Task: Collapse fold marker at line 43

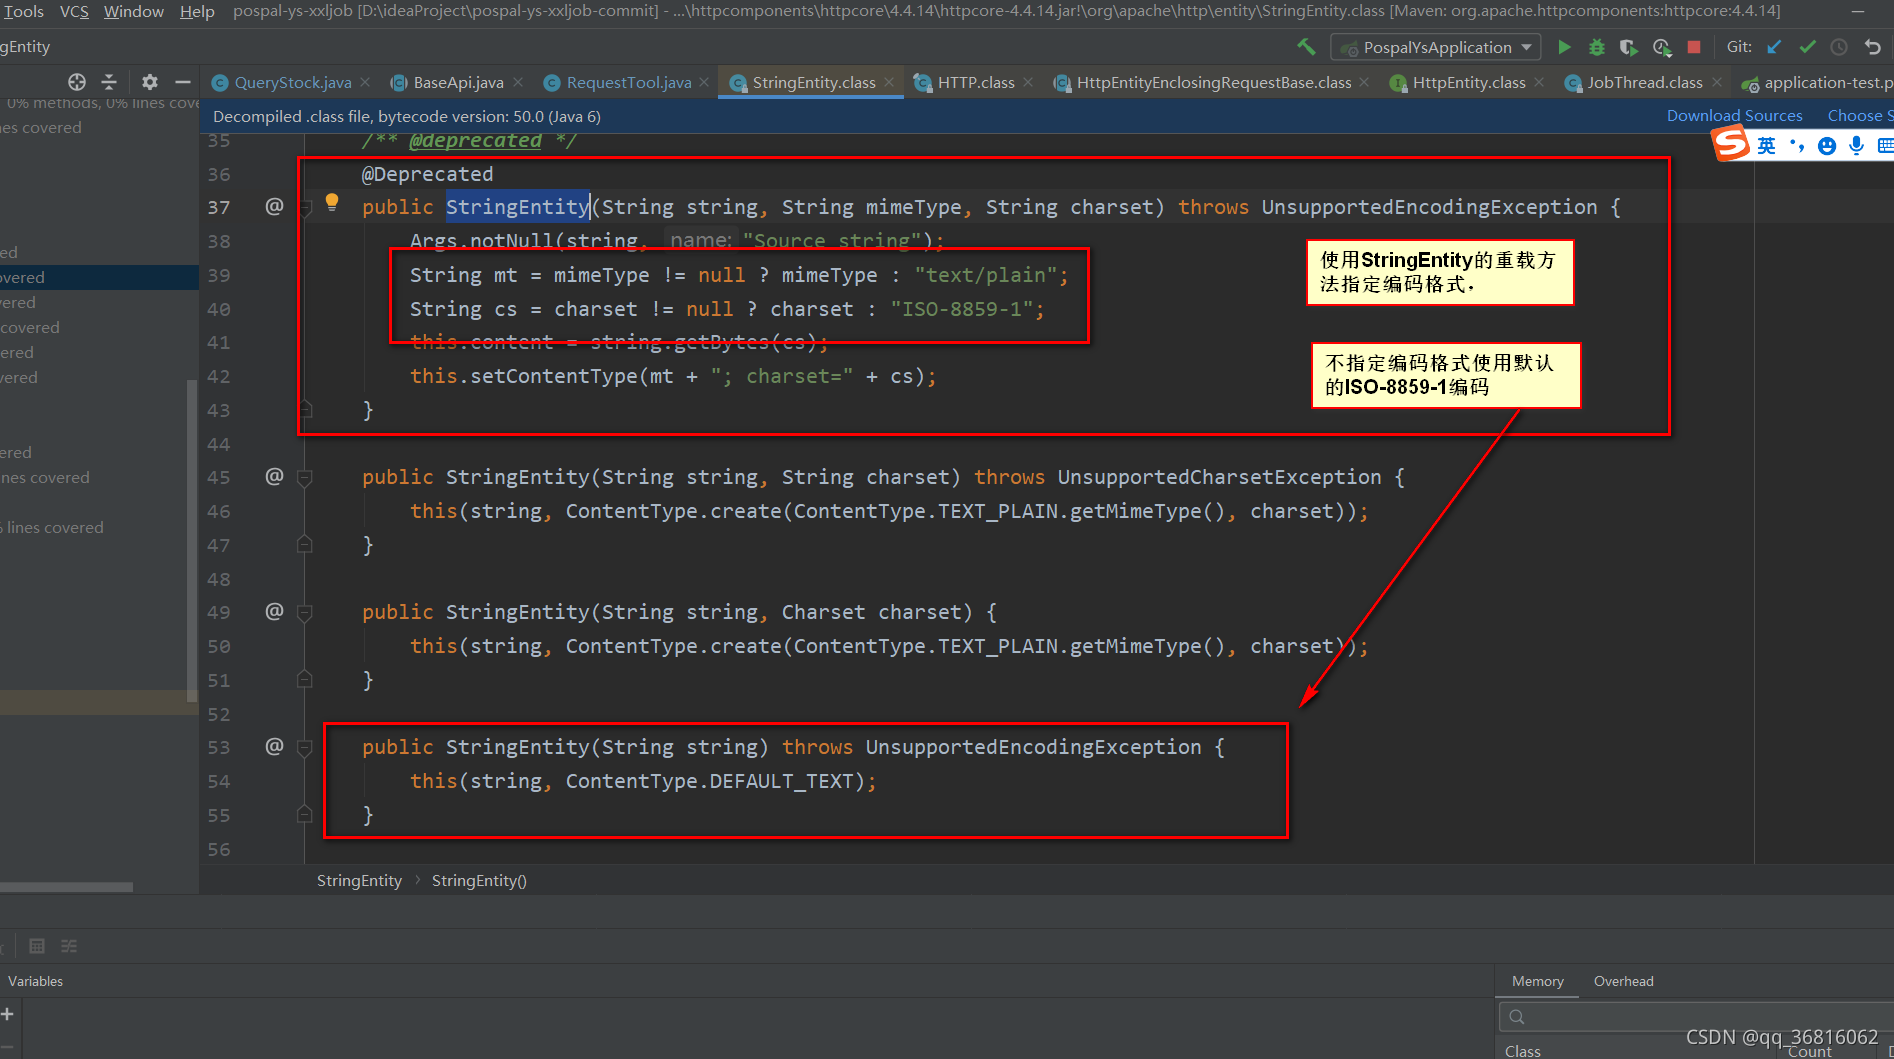Action: [x=305, y=410]
